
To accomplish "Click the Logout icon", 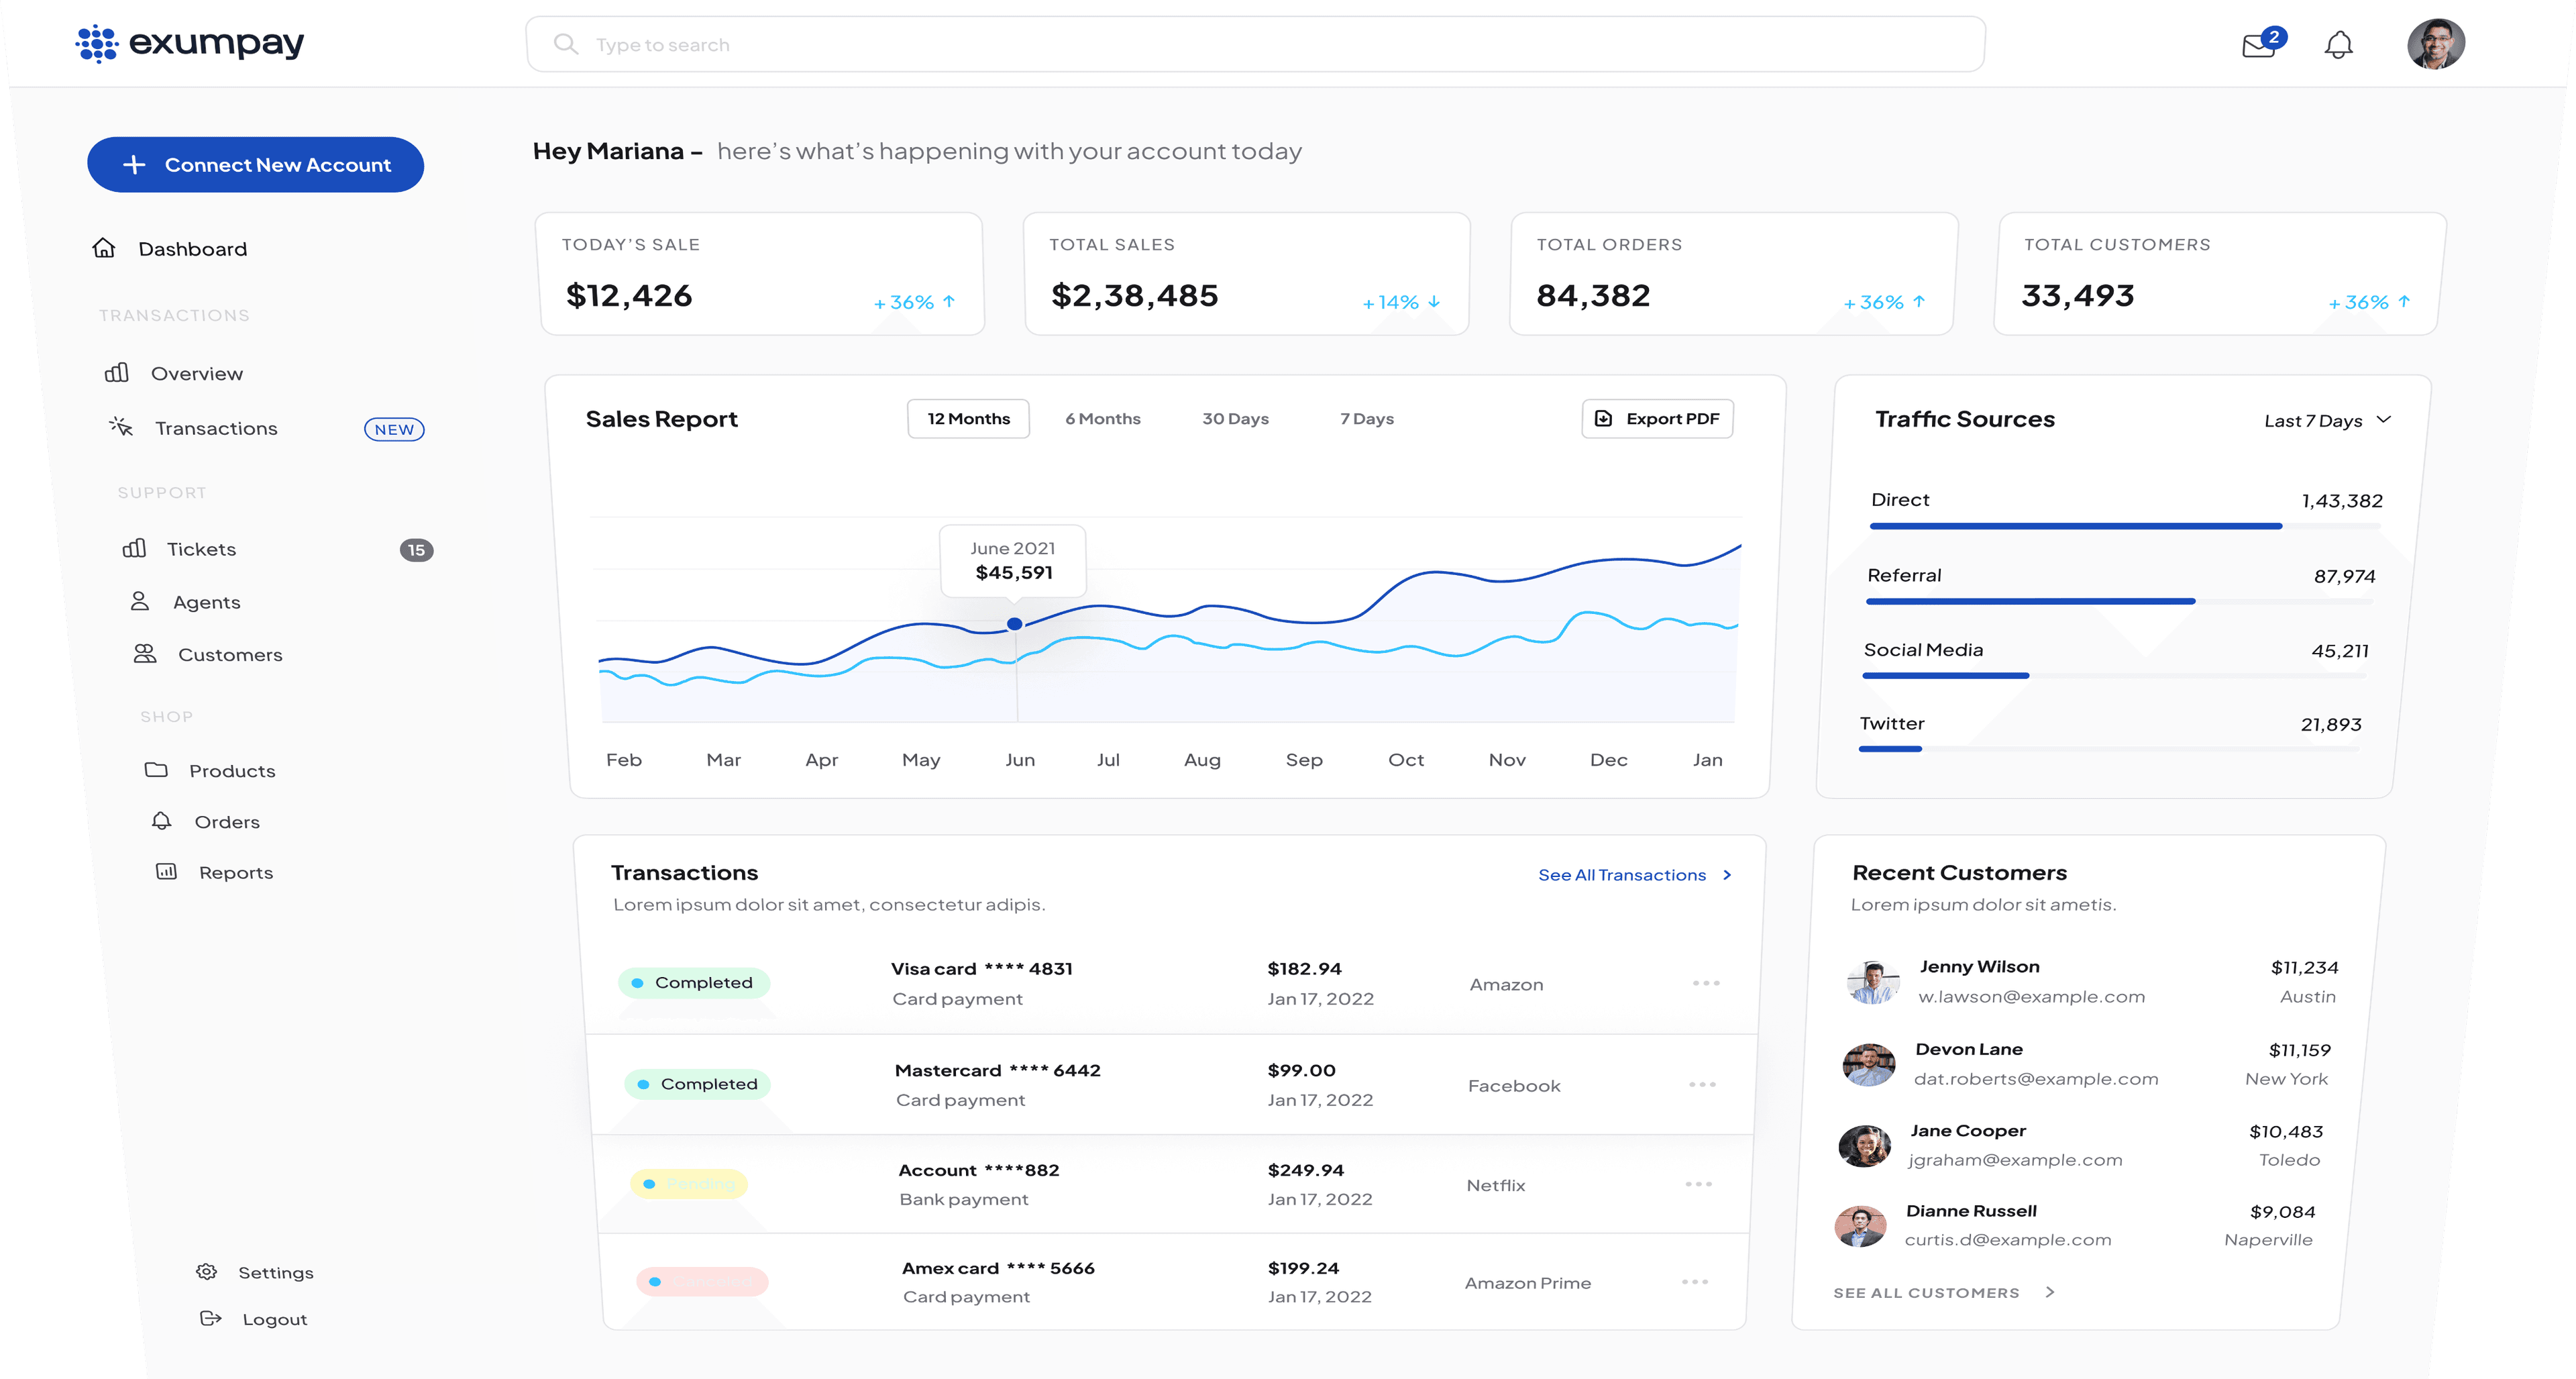I will (x=211, y=1318).
